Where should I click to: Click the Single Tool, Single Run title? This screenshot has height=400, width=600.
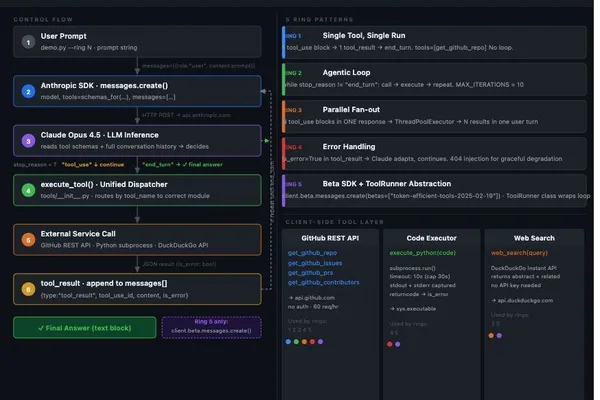tap(364, 36)
